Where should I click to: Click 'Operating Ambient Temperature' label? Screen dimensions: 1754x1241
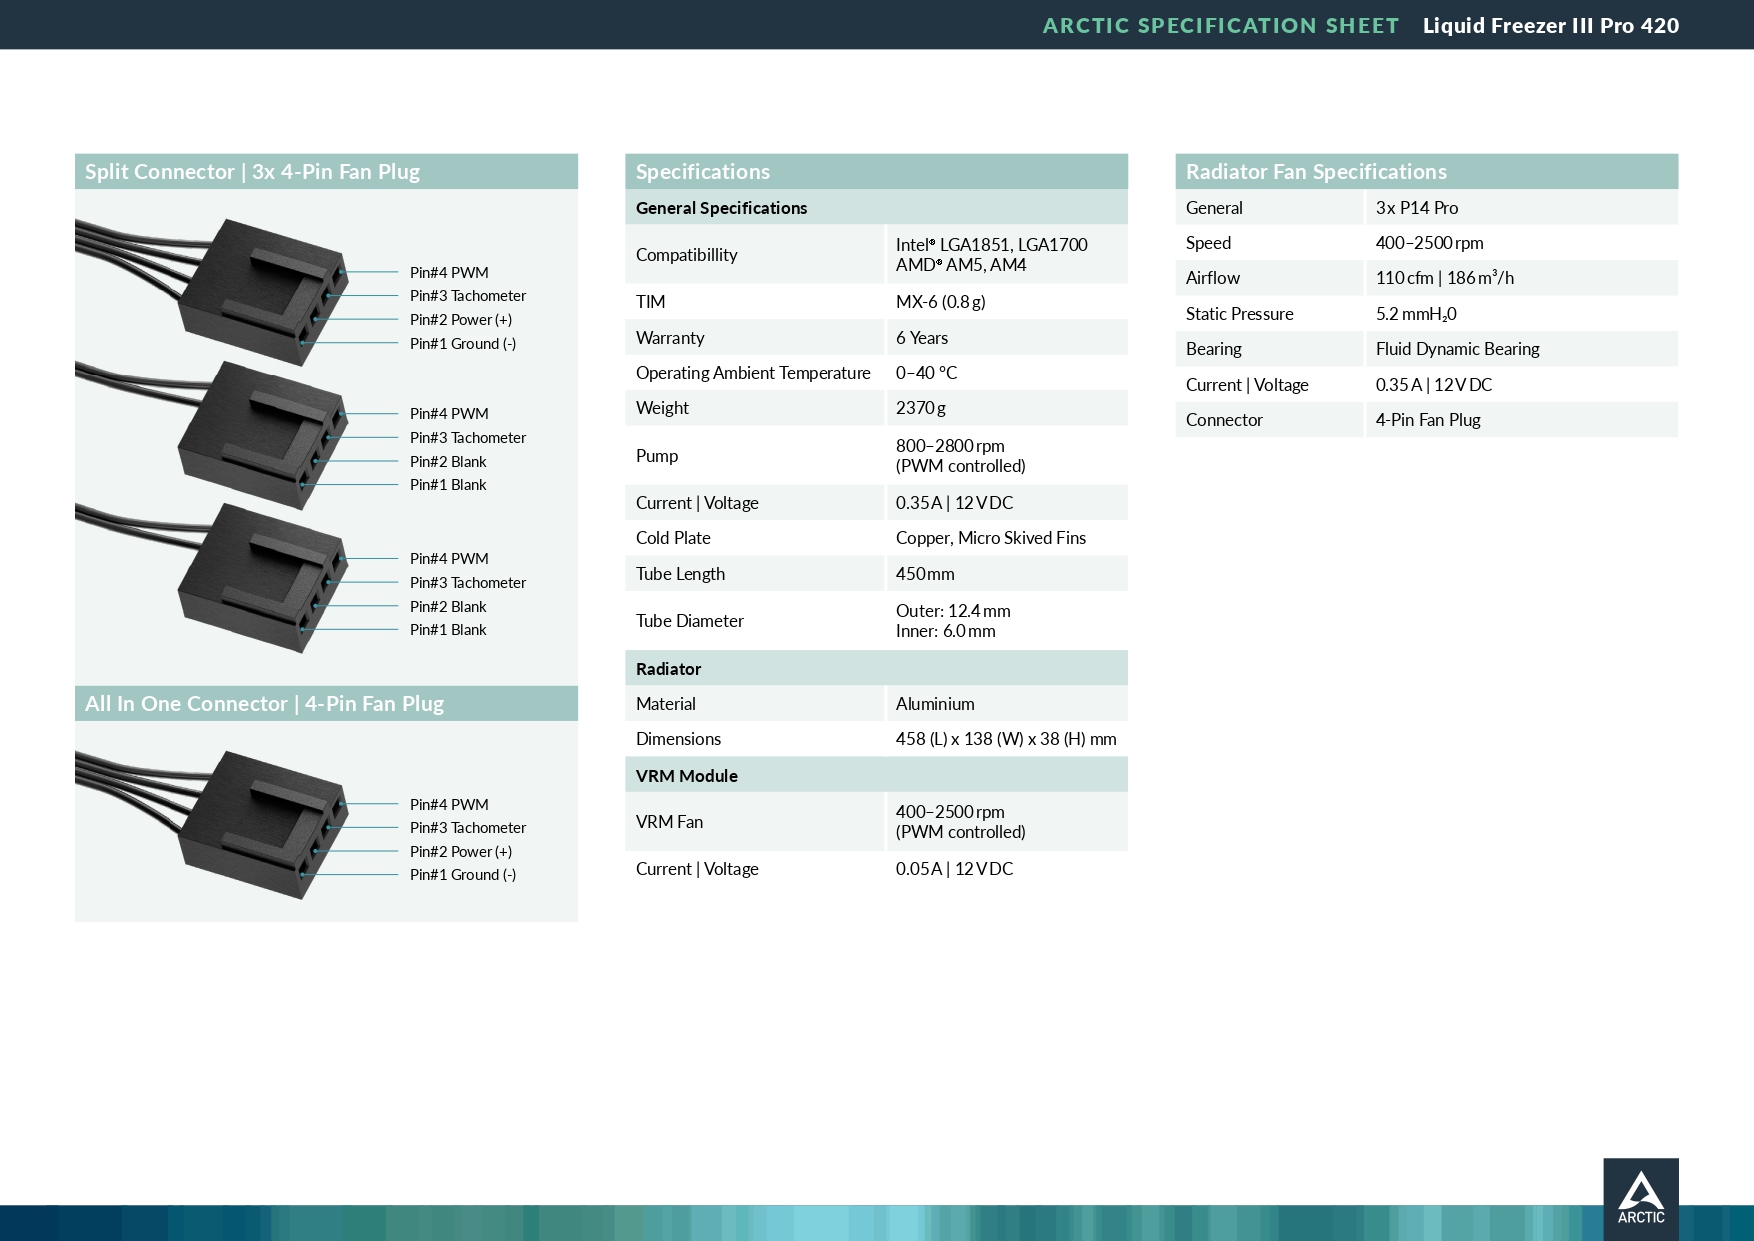[753, 373]
